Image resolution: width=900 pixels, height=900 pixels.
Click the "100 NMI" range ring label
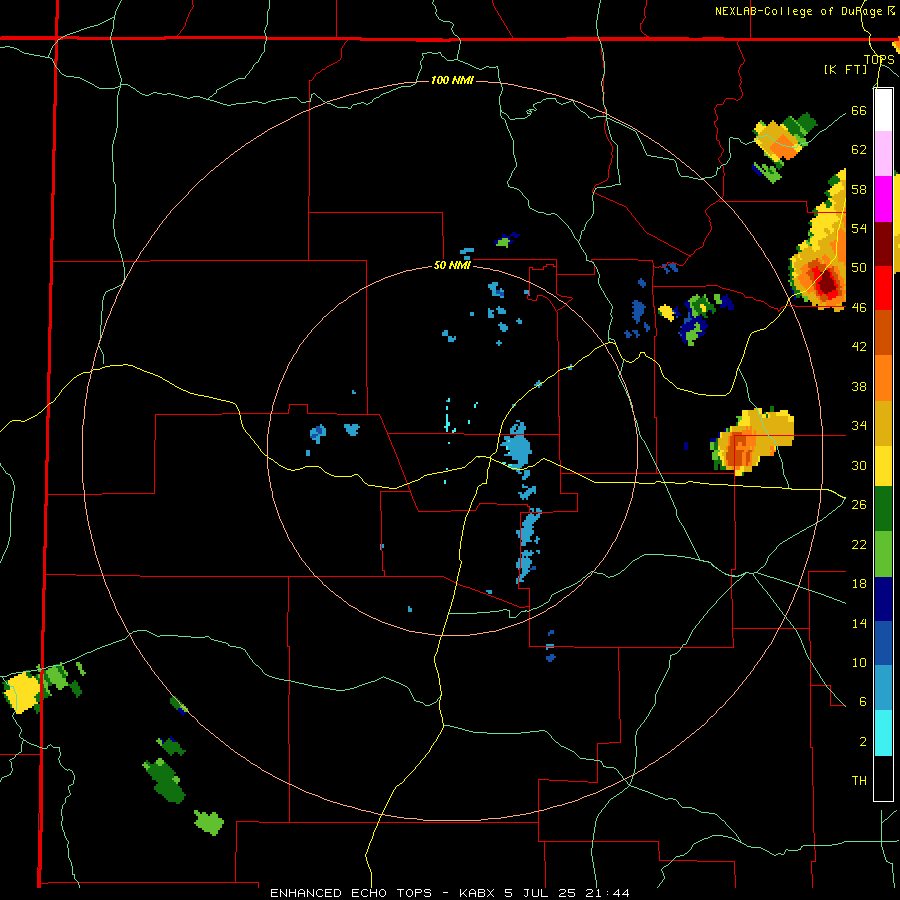[x=452, y=80]
